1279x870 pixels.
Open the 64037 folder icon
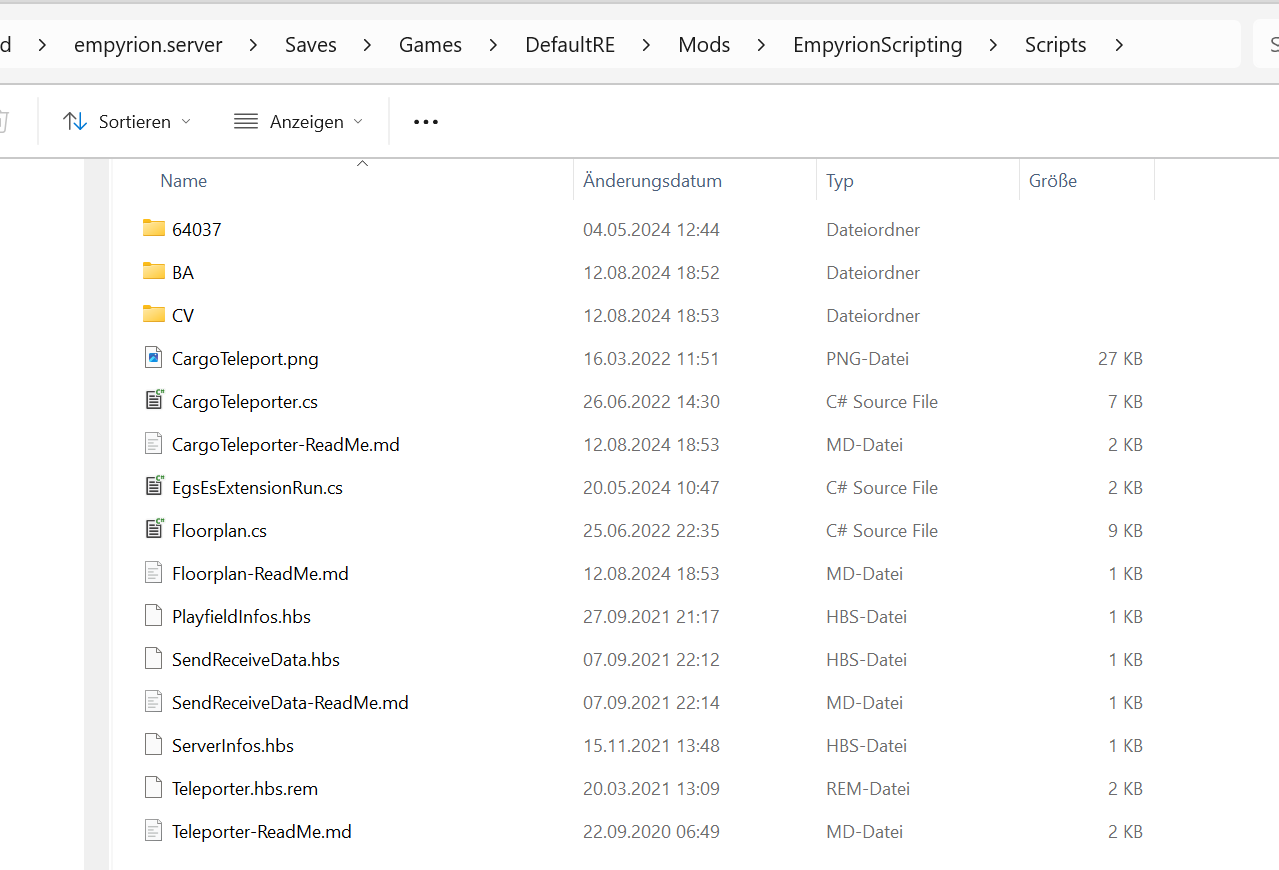[153, 229]
